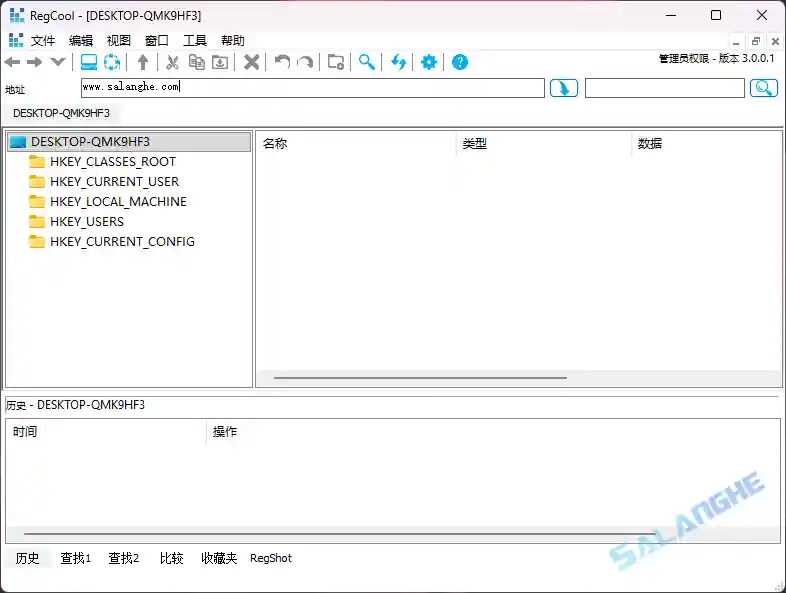786x593 pixels.
Task: Select HKEY_CLASSES_ROOT key
Action: click(x=113, y=161)
